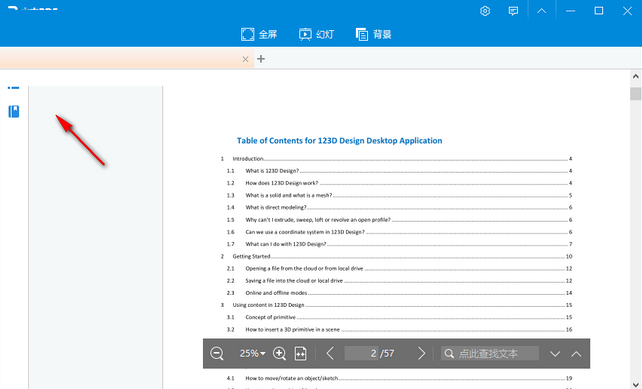Click the vertical scrollbar thumb

pyautogui.click(x=635, y=93)
